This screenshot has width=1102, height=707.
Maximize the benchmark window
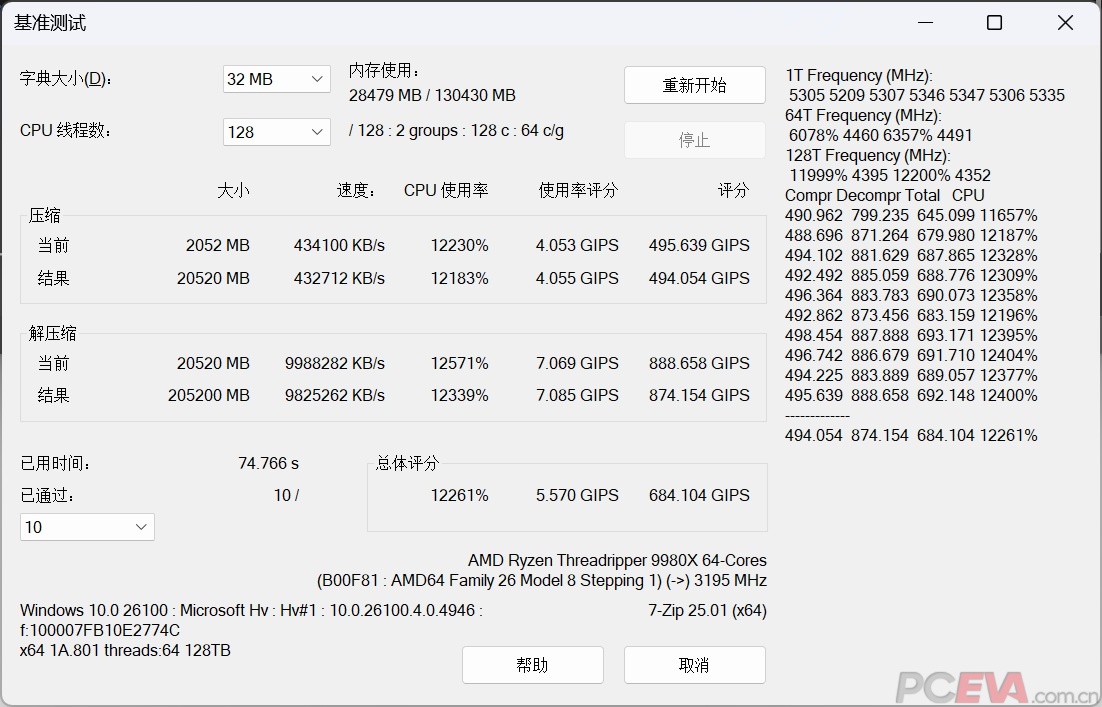point(994,23)
